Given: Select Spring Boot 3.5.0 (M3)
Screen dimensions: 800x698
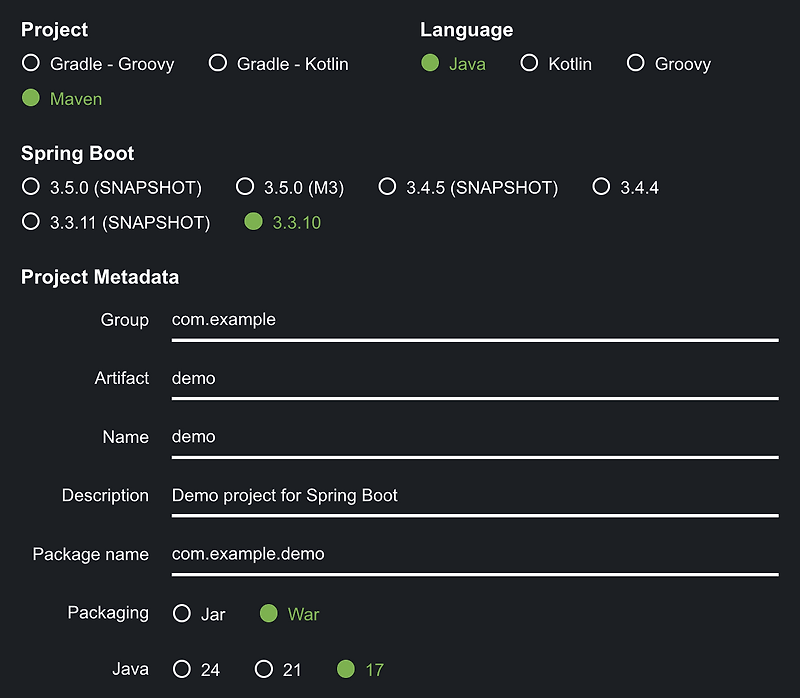Looking at the screenshot, I should click(x=245, y=186).
